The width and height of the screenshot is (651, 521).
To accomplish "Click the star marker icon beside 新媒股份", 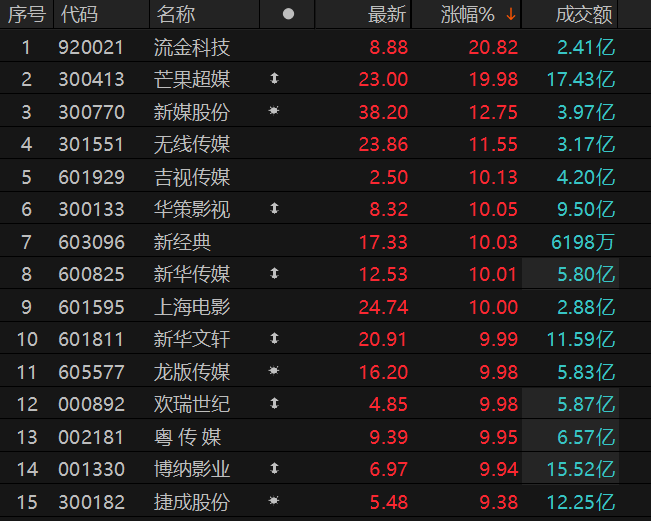I will click(x=274, y=110).
